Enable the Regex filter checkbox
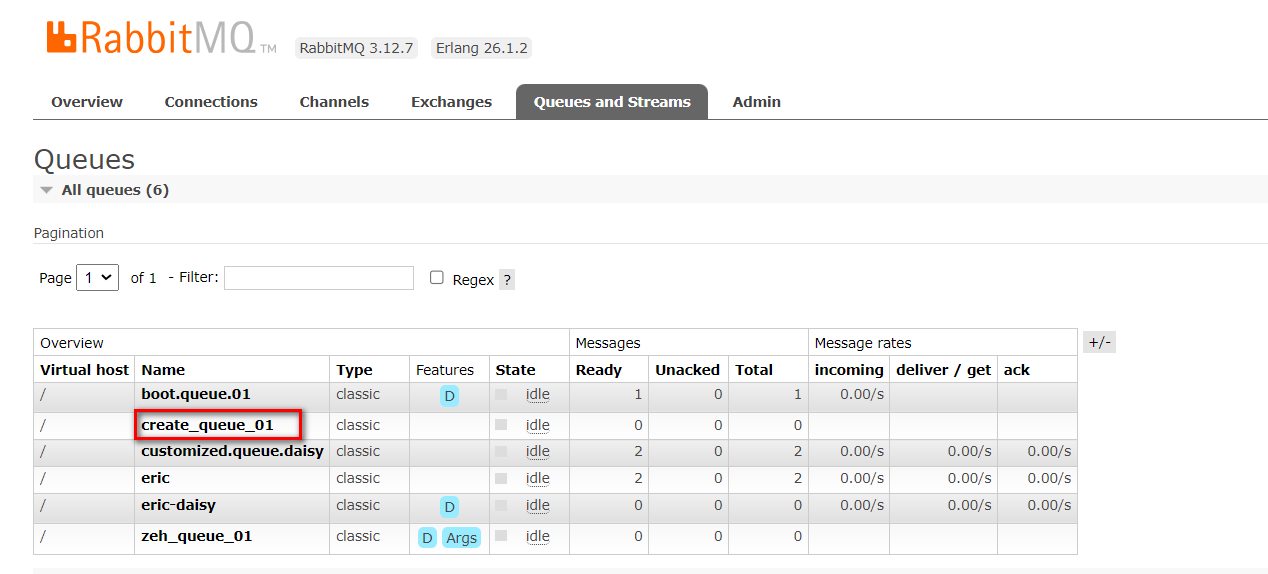 tap(437, 278)
